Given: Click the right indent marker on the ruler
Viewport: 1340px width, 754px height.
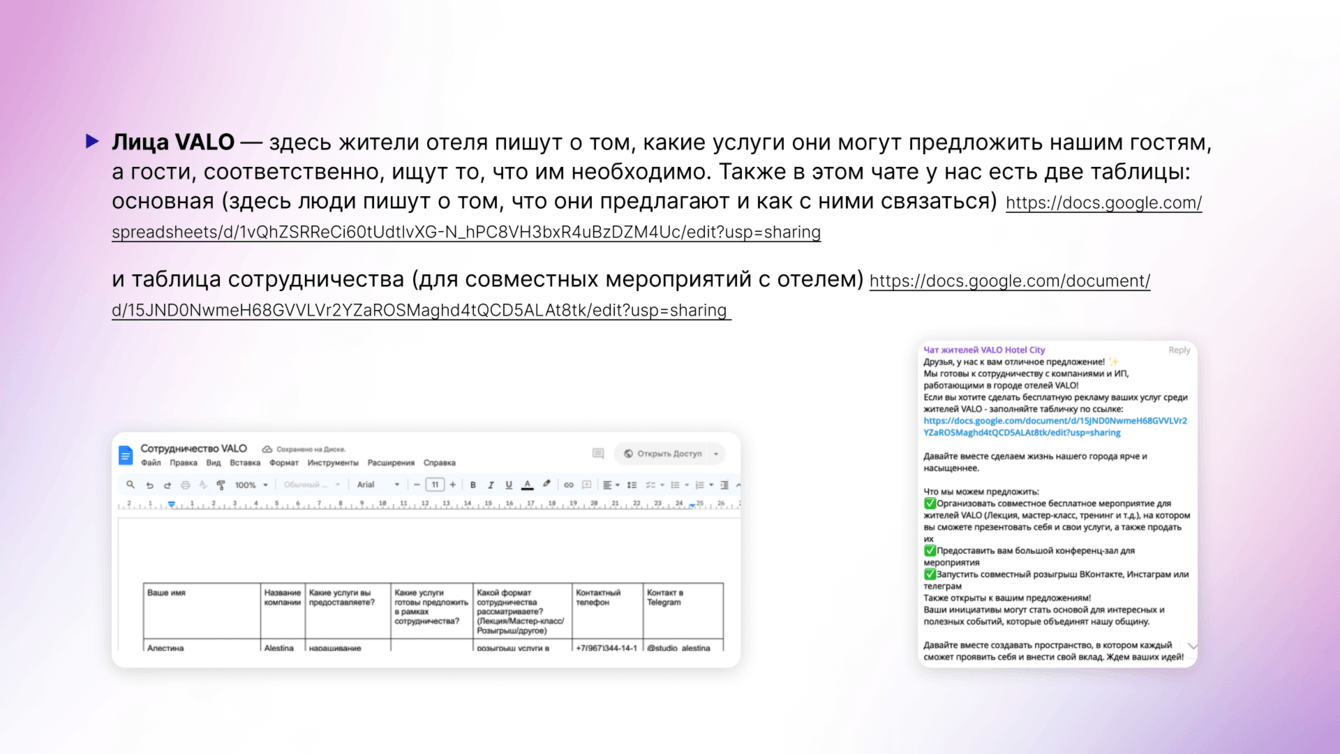Looking at the screenshot, I should coord(692,505).
